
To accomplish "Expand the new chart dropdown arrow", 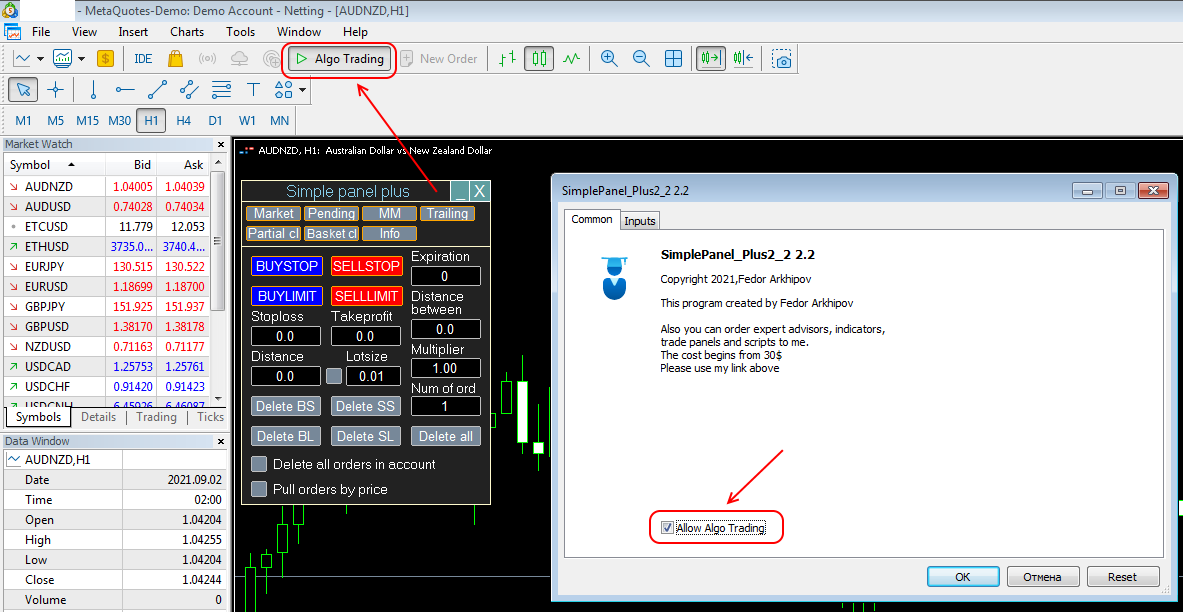I will point(40,58).
